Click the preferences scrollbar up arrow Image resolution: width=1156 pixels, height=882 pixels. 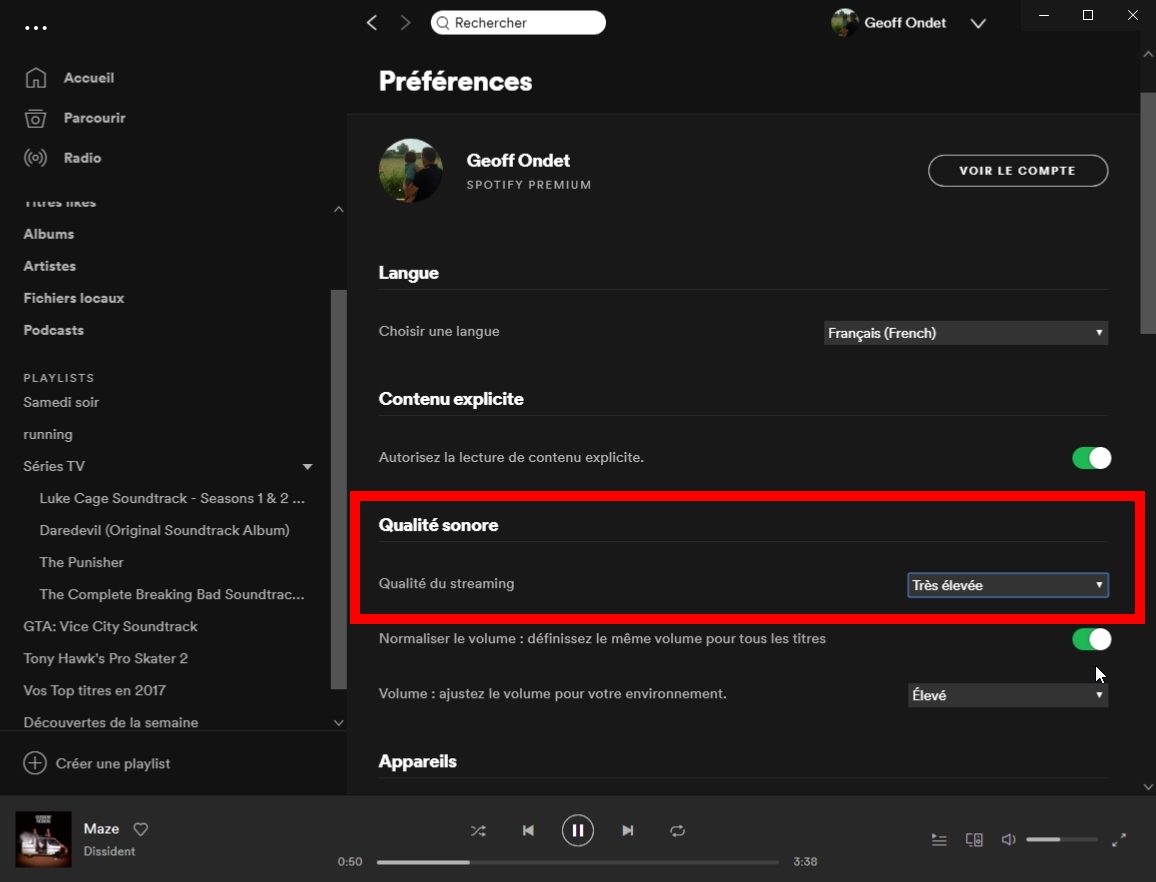pyautogui.click(x=1148, y=54)
